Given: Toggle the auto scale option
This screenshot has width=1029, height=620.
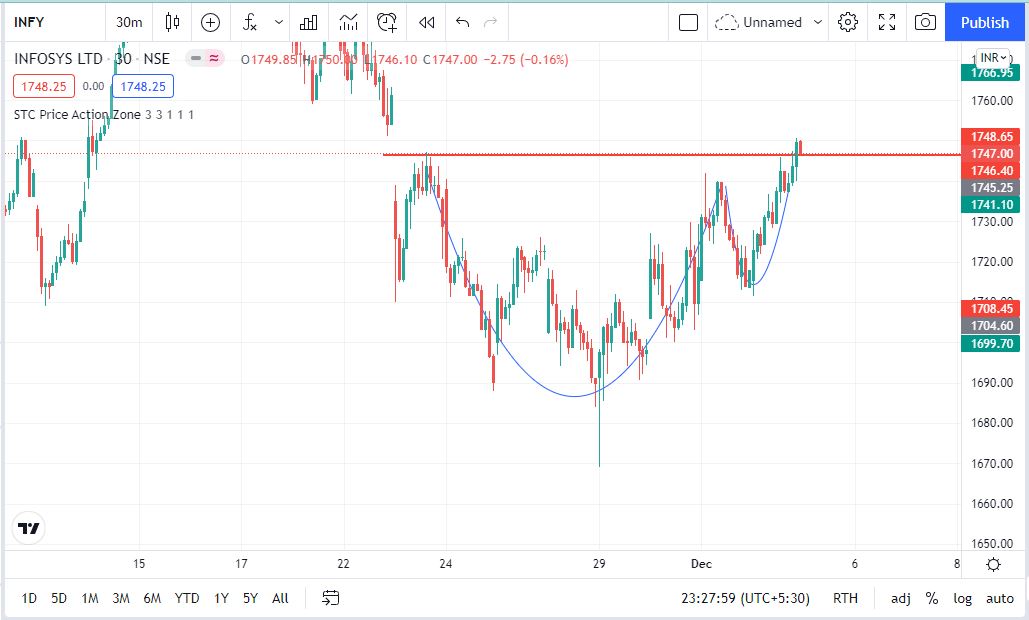Looking at the screenshot, I should [999, 598].
